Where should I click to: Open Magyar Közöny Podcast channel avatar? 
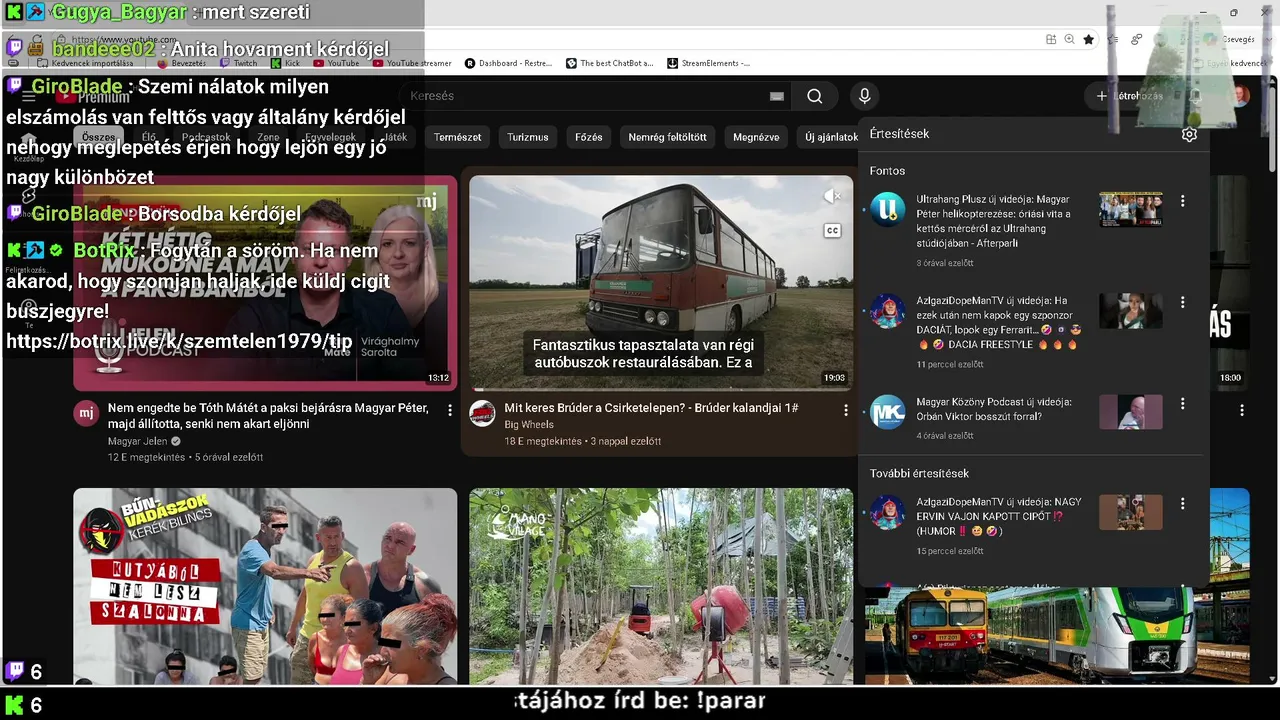click(x=887, y=412)
